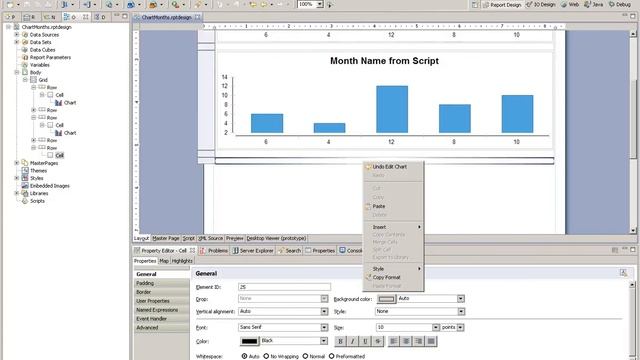The image size is (640, 360).
Task: Open the font Size dropdown
Action: 436,327
